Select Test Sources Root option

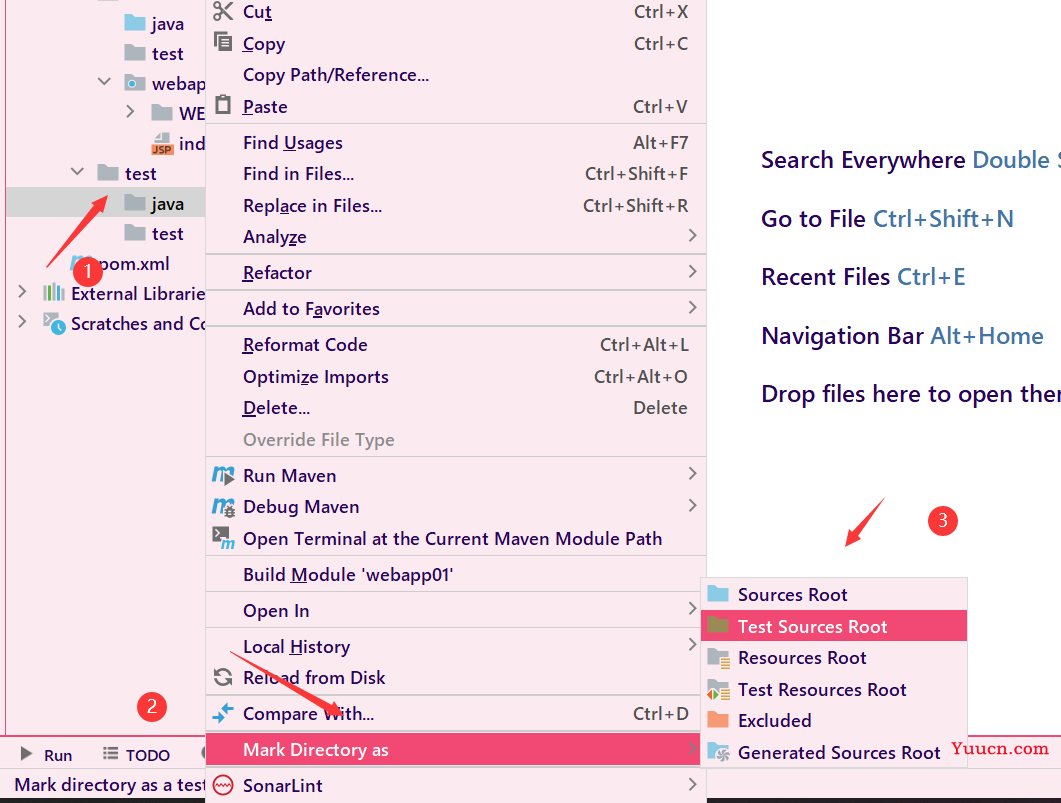click(x=834, y=626)
